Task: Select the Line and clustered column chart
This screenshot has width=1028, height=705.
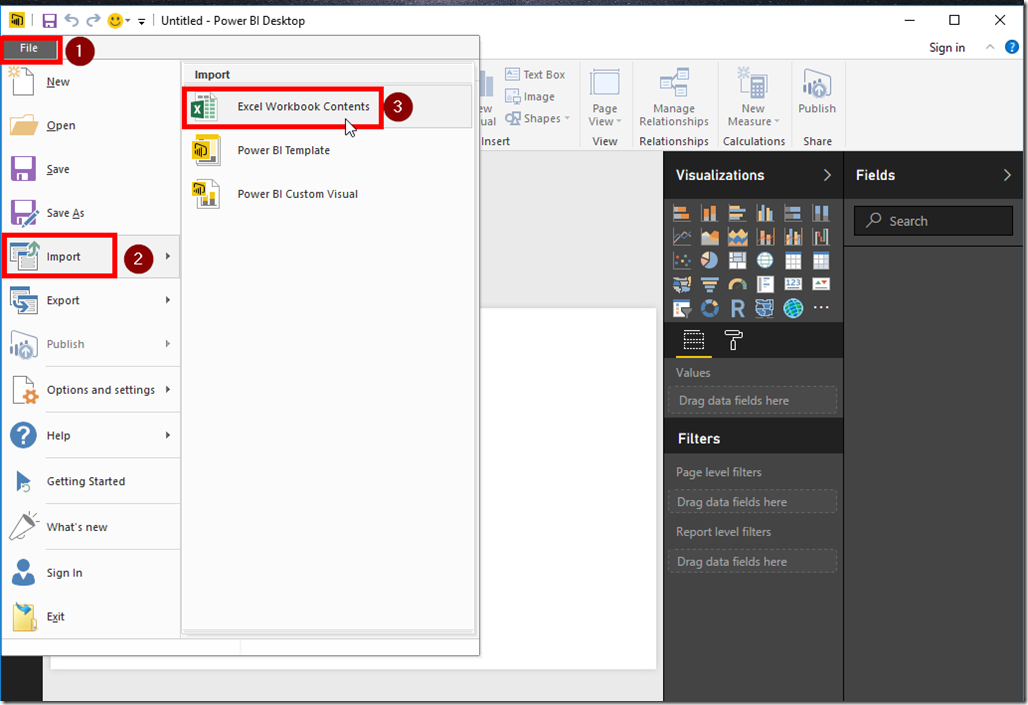Action: (793, 237)
